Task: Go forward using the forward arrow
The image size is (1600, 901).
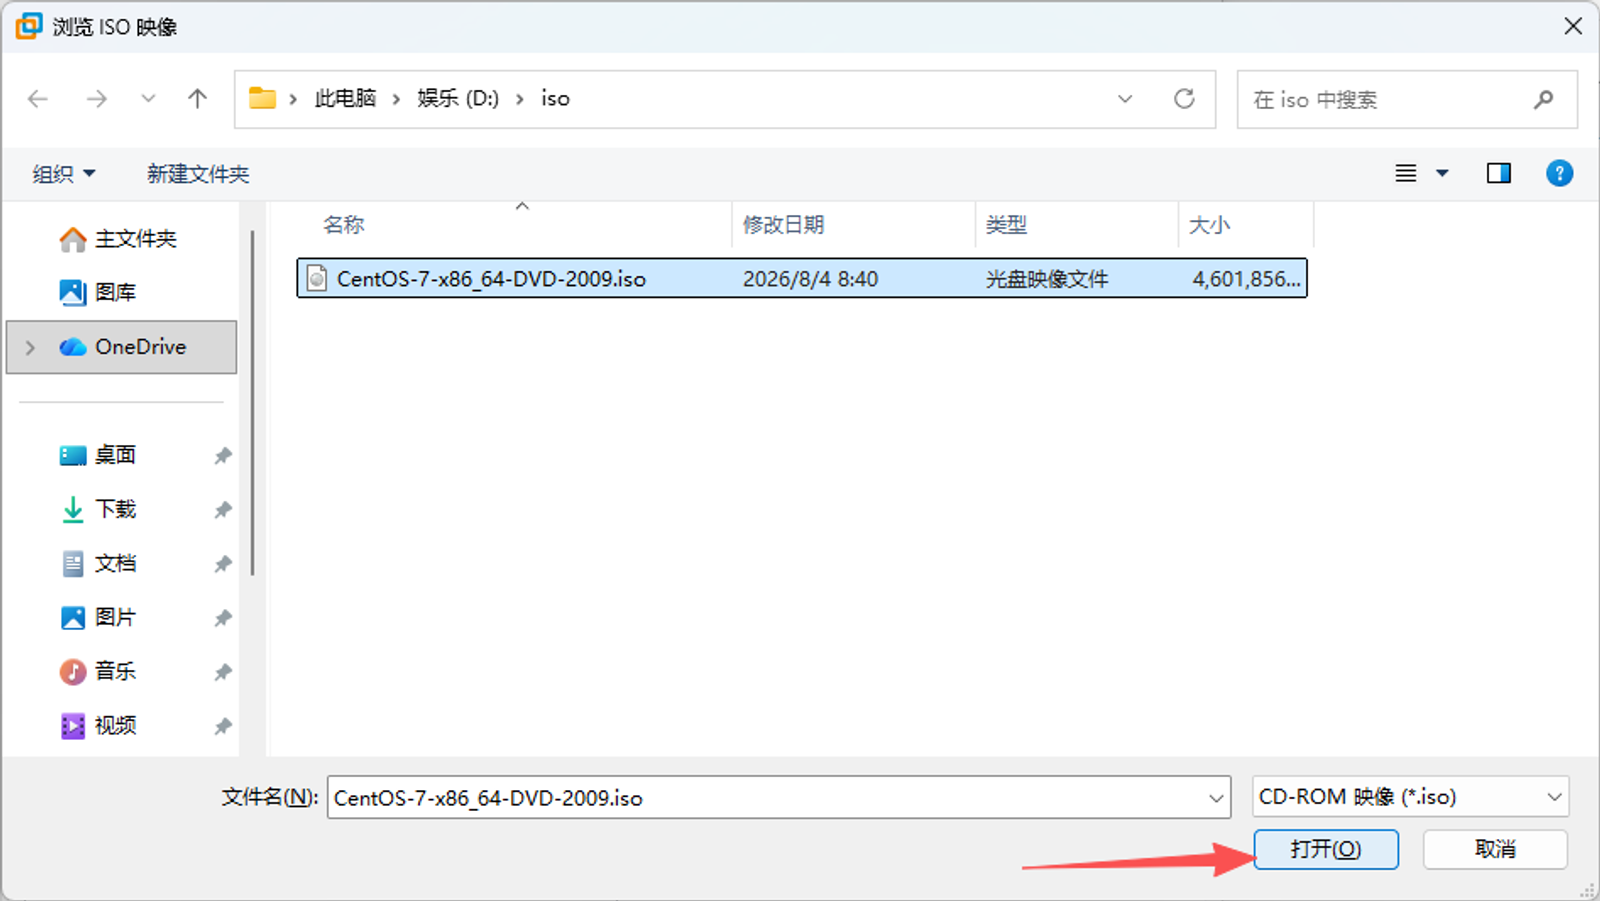Action: [96, 99]
